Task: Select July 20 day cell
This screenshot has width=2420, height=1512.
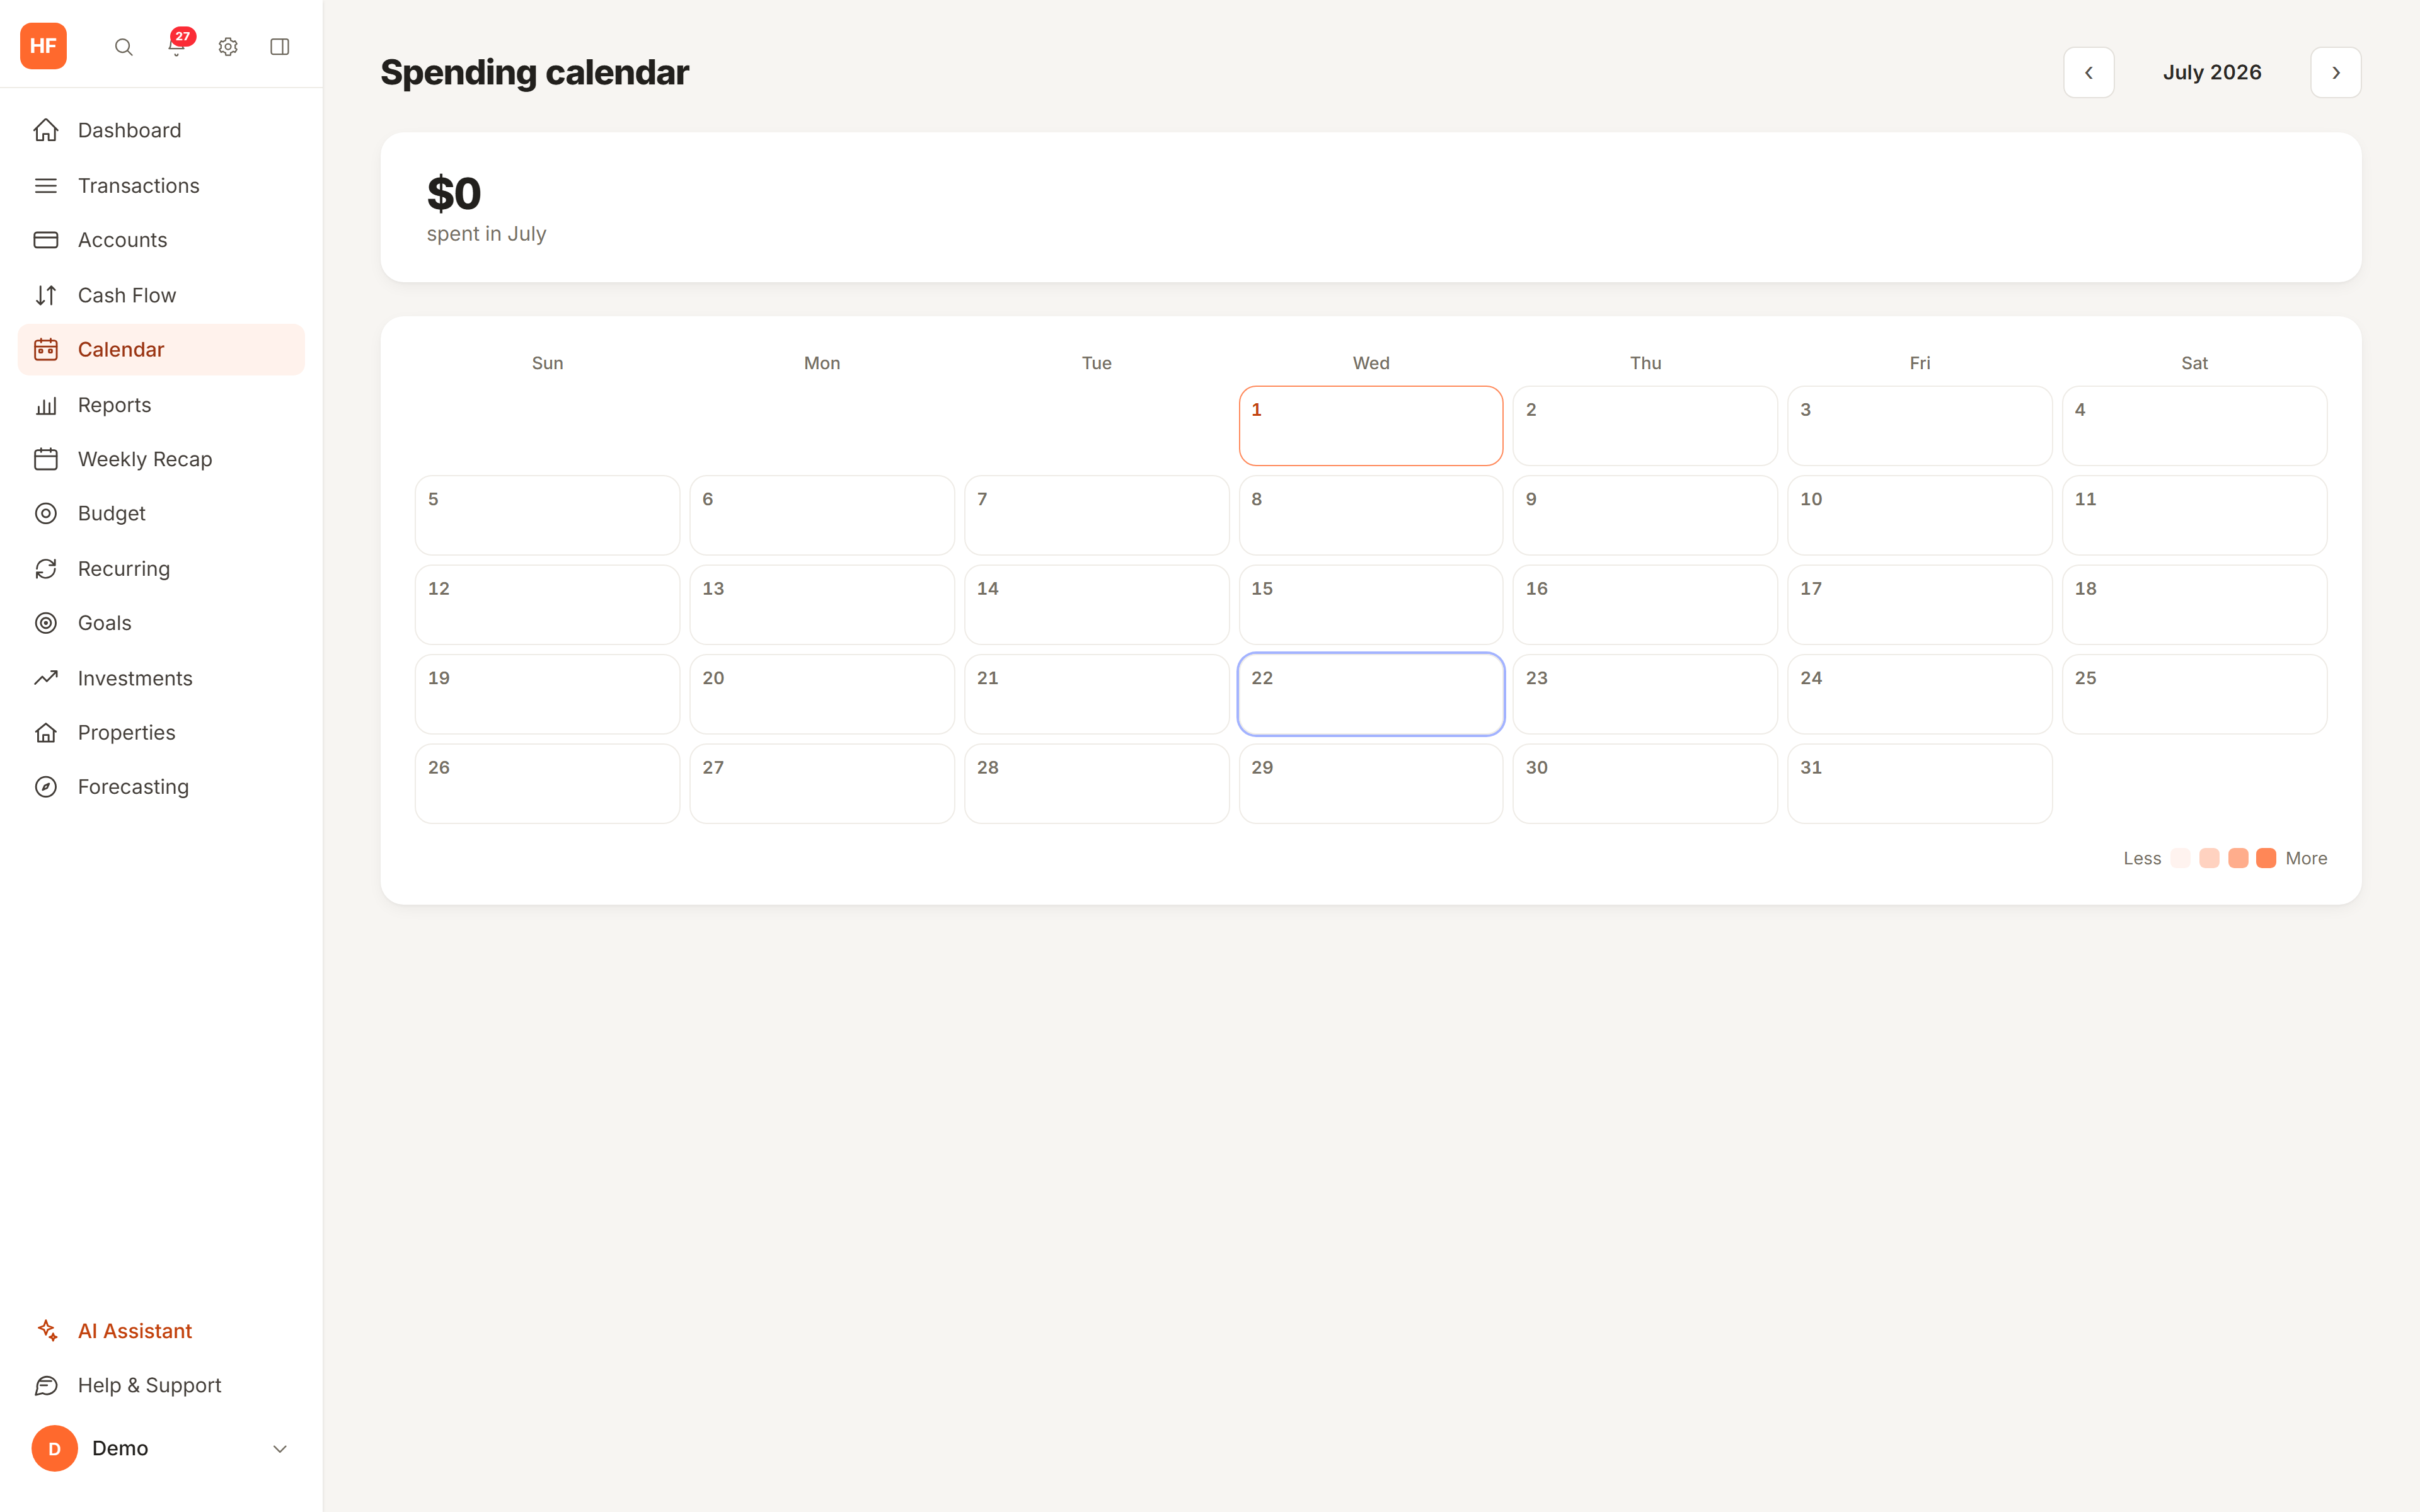Action: pyautogui.click(x=822, y=694)
